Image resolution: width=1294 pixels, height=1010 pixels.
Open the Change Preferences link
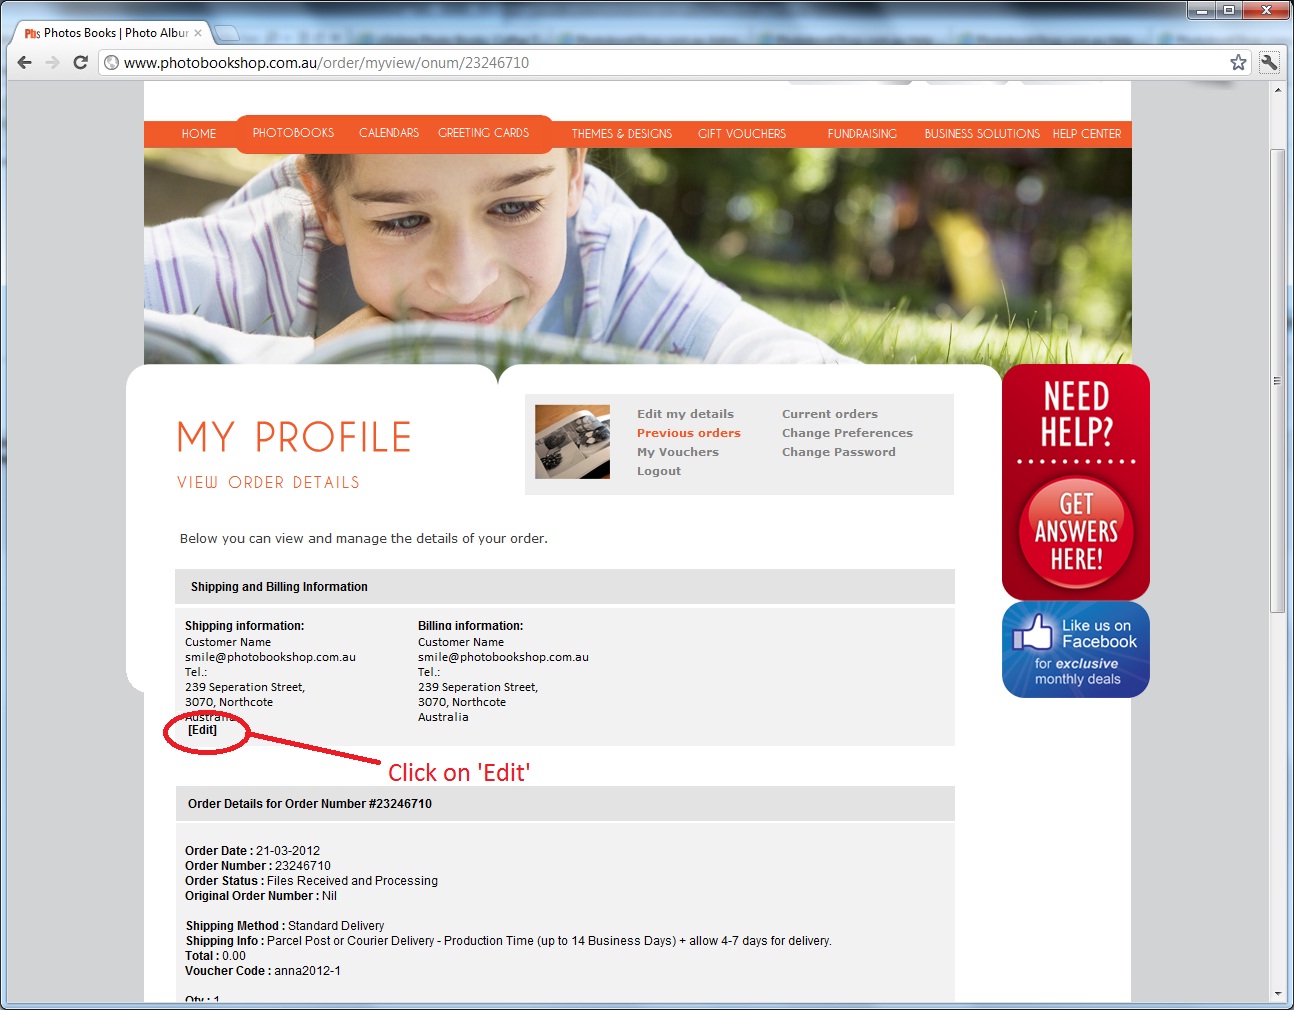[847, 433]
